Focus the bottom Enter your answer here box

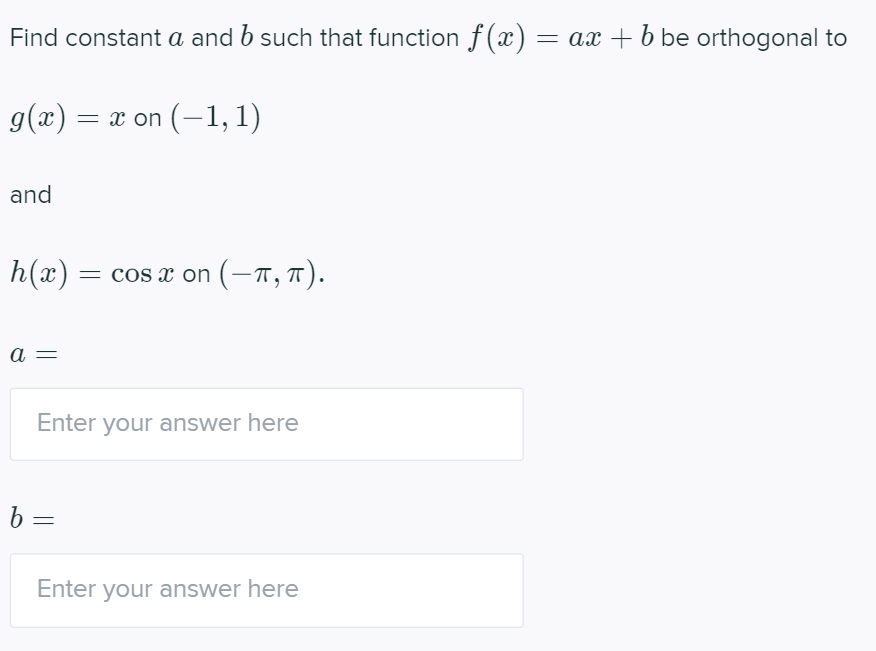pyautogui.click(x=266, y=589)
